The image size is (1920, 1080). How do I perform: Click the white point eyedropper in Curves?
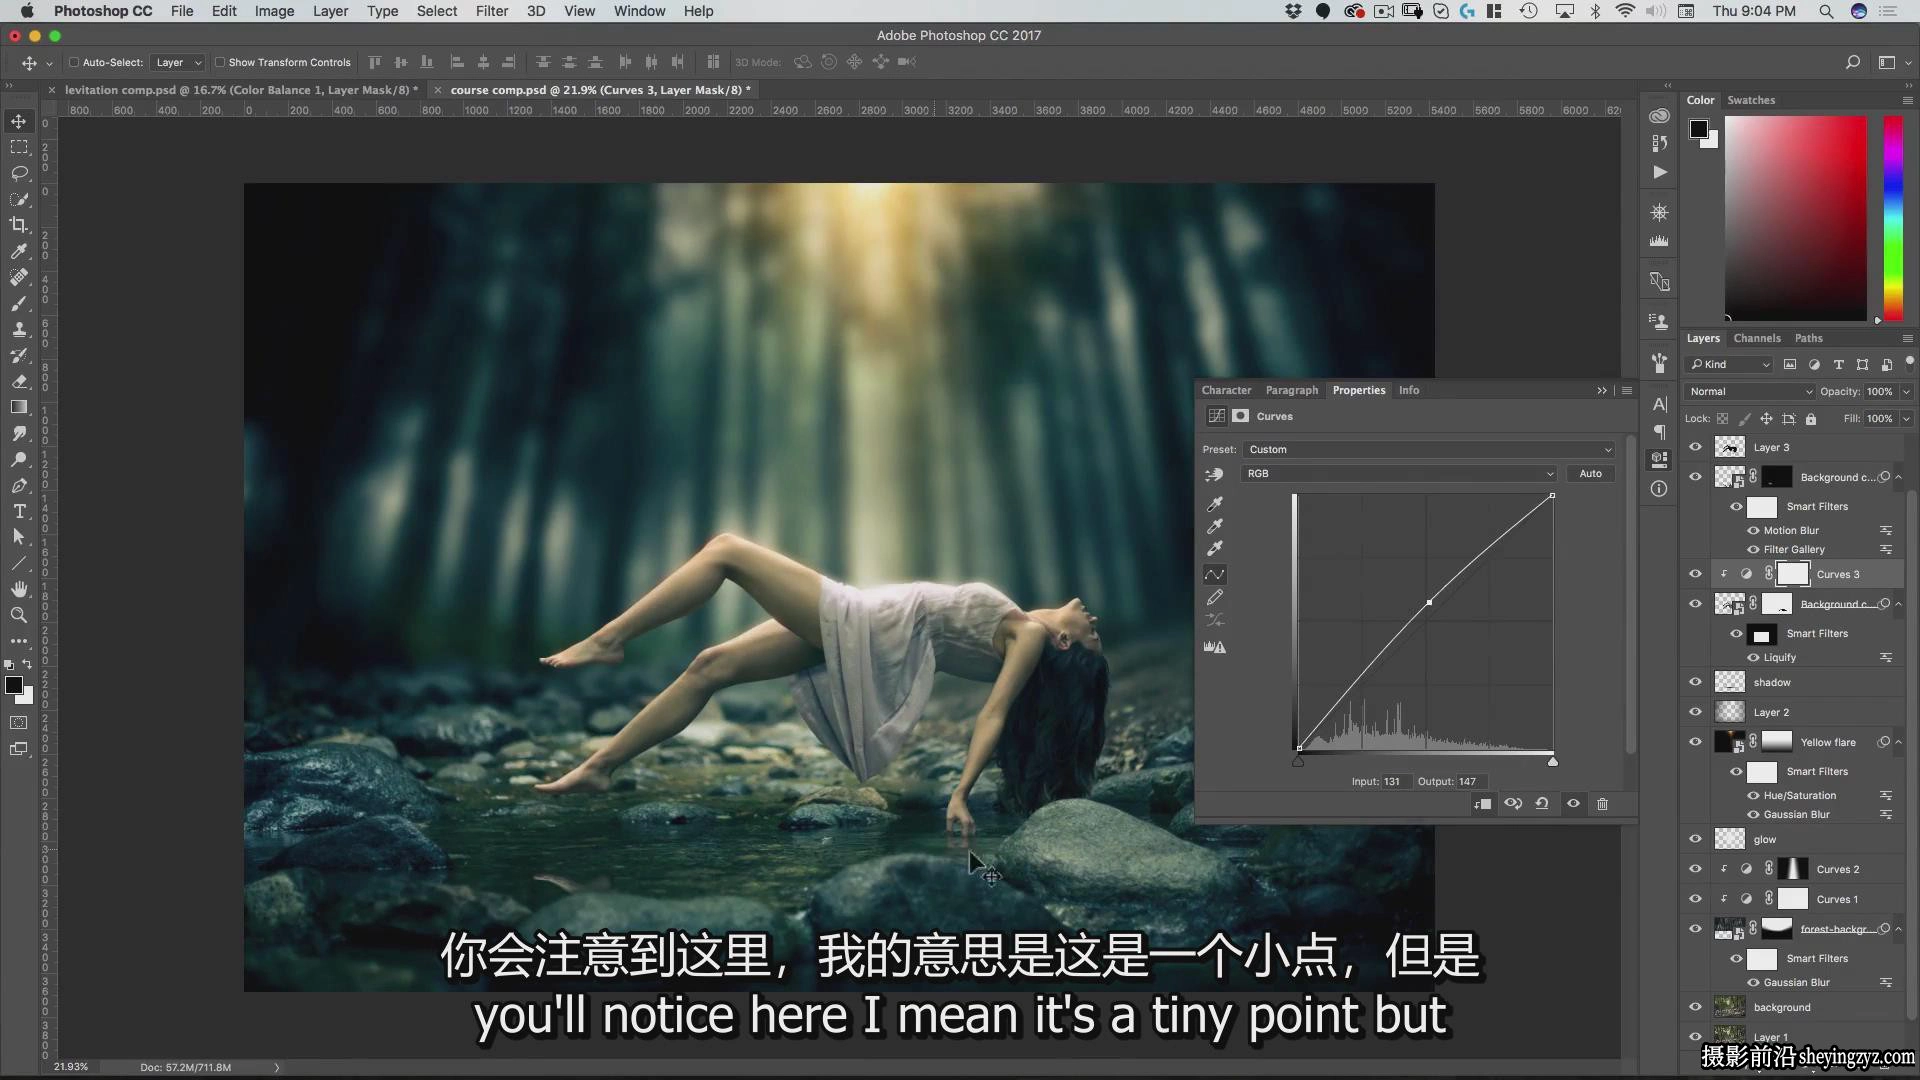pos(1215,548)
